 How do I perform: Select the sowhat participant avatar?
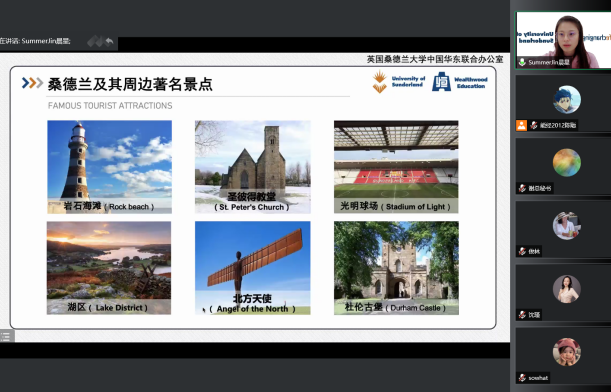pyautogui.click(x=567, y=352)
